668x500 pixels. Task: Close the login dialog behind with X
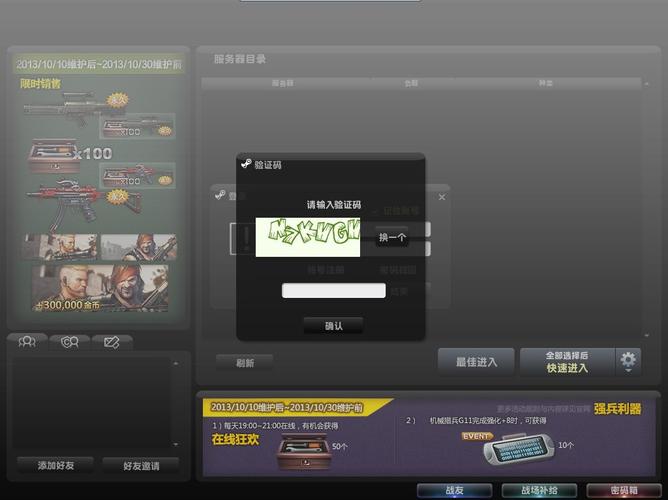[x=442, y=197]
